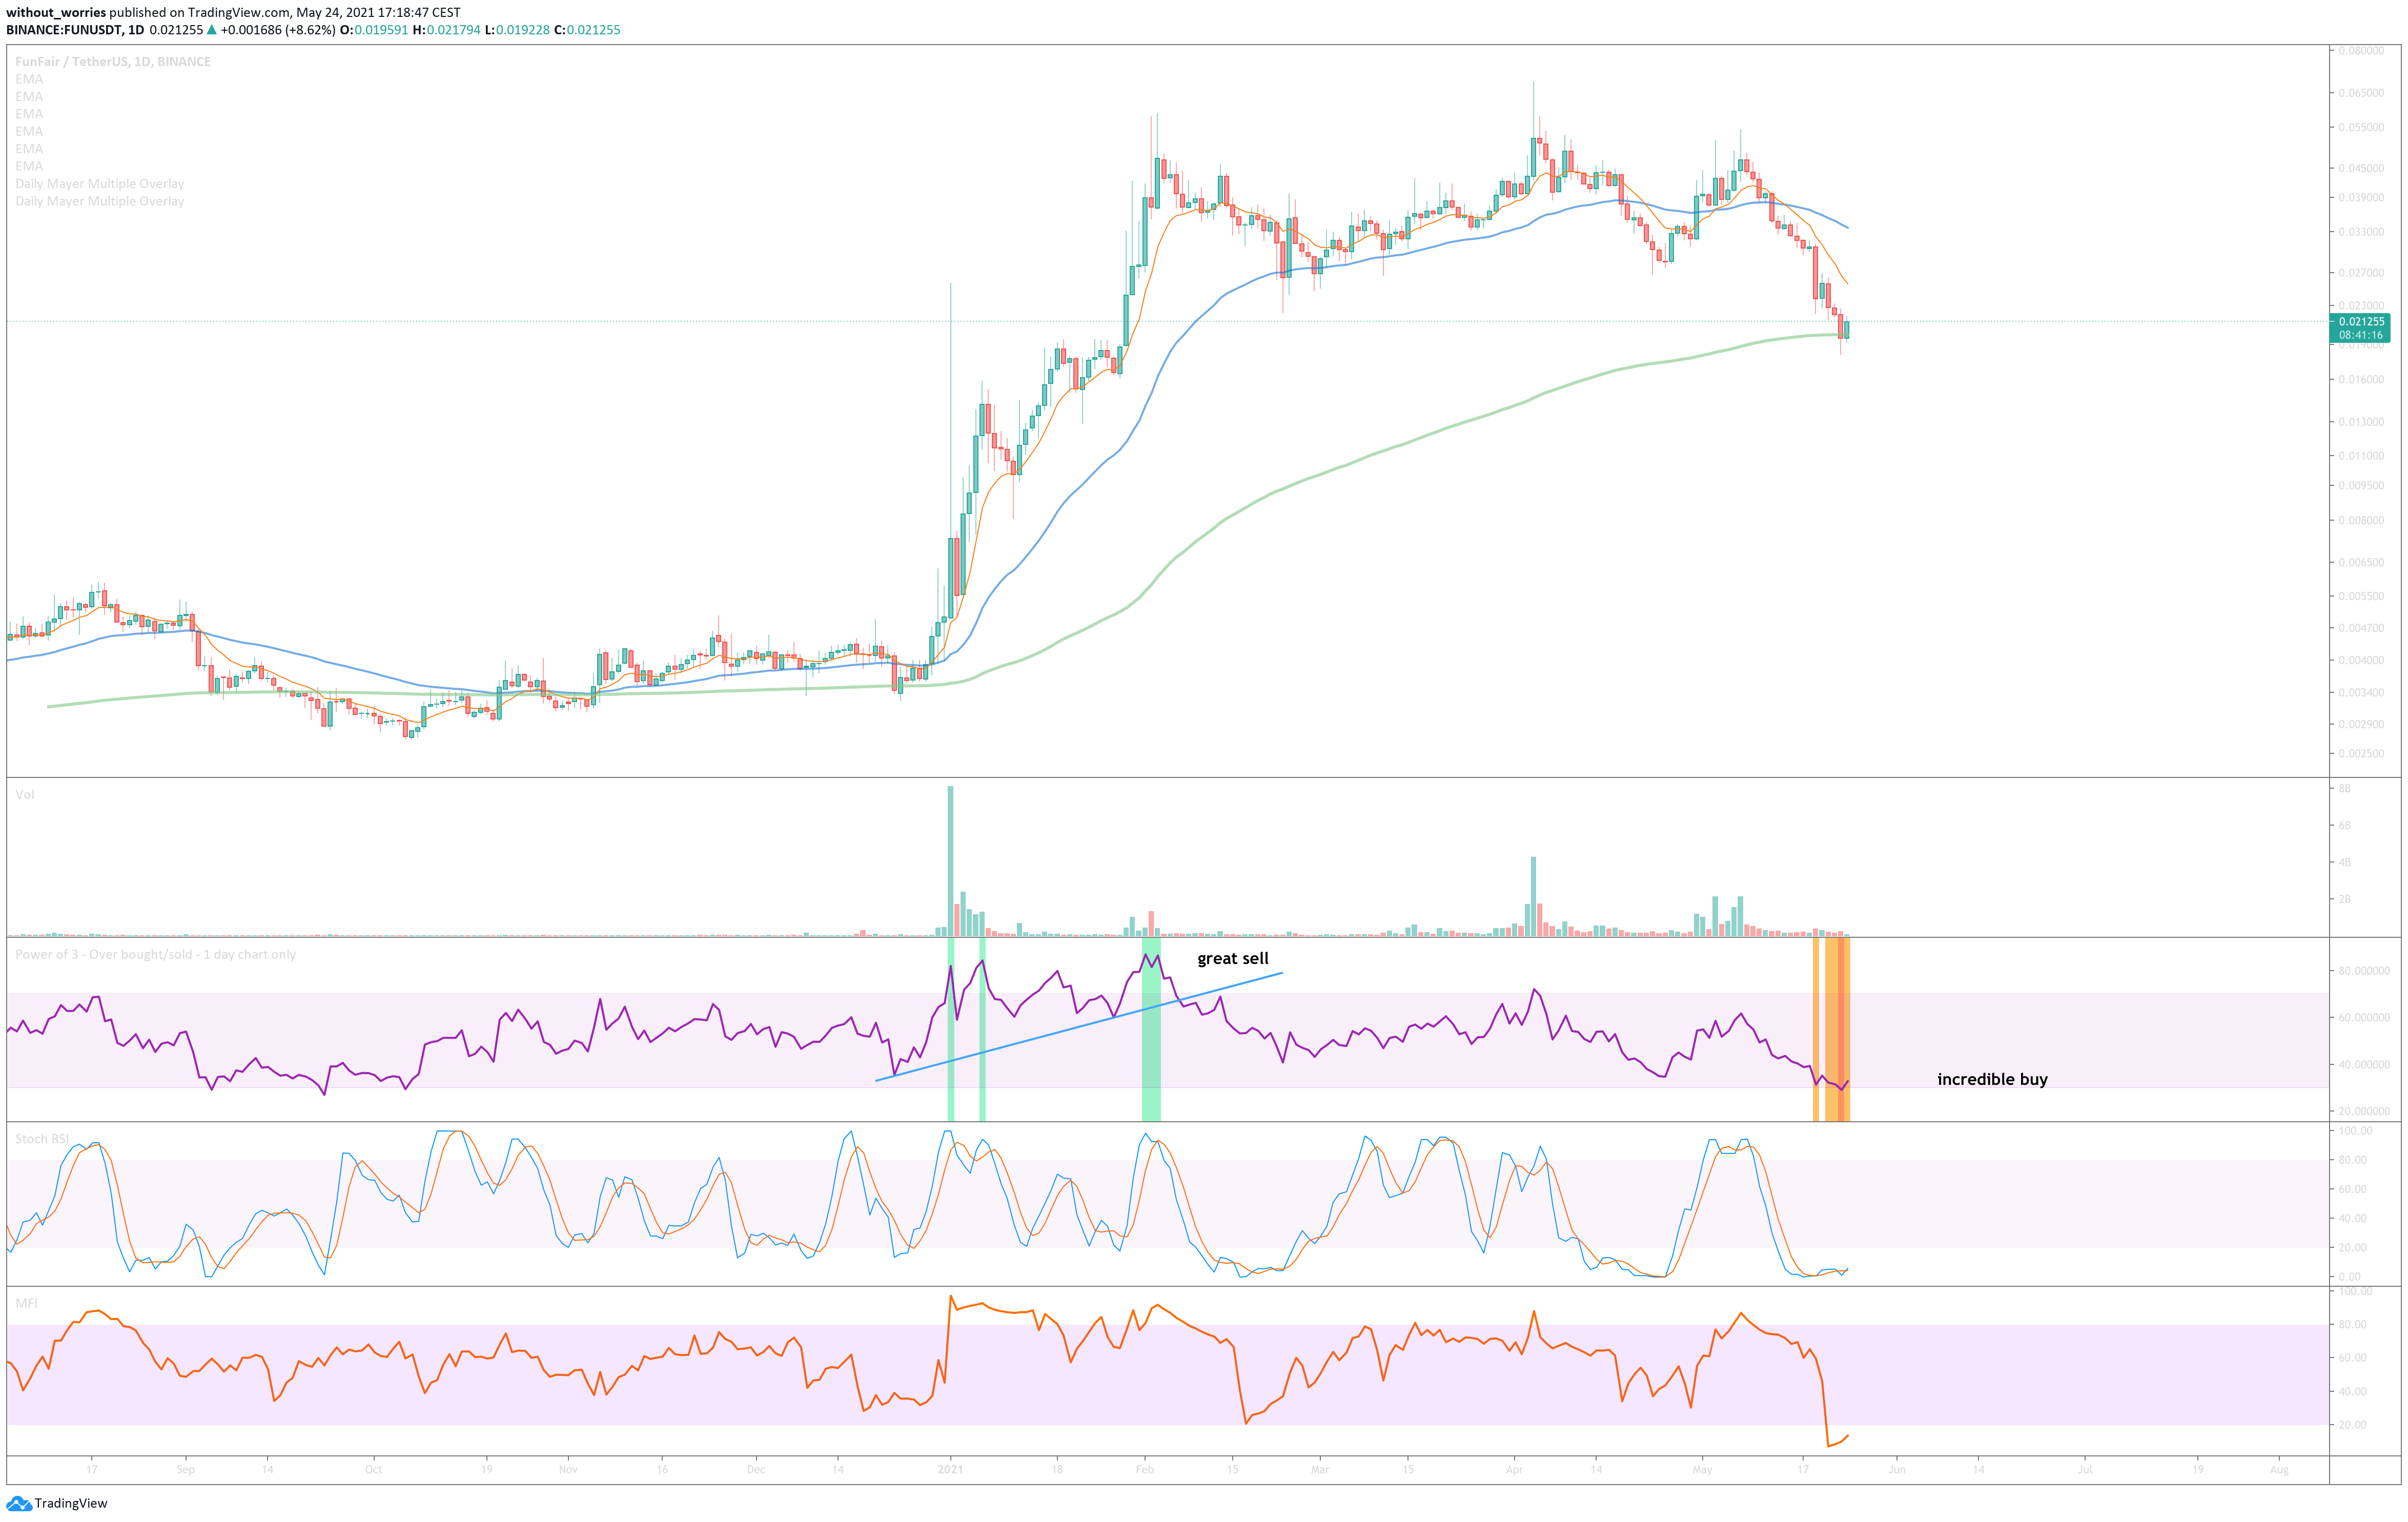Click the 'Sep' label on time axis
Viewport: 2408px width, 1522px height.
[185, 1470]
